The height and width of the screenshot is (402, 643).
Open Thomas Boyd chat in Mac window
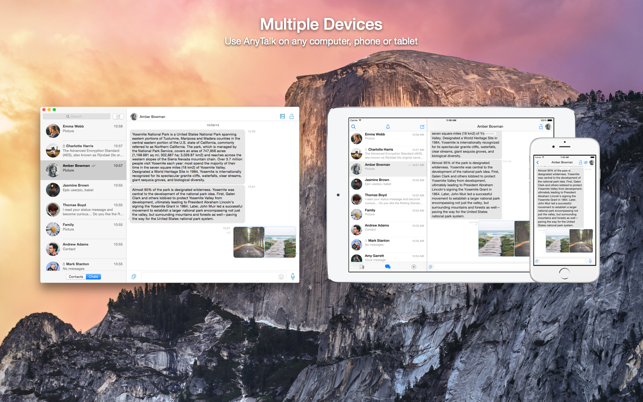84,210
